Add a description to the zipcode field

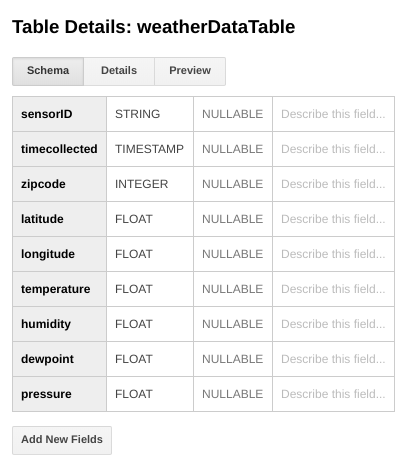(x=333, y=184)
